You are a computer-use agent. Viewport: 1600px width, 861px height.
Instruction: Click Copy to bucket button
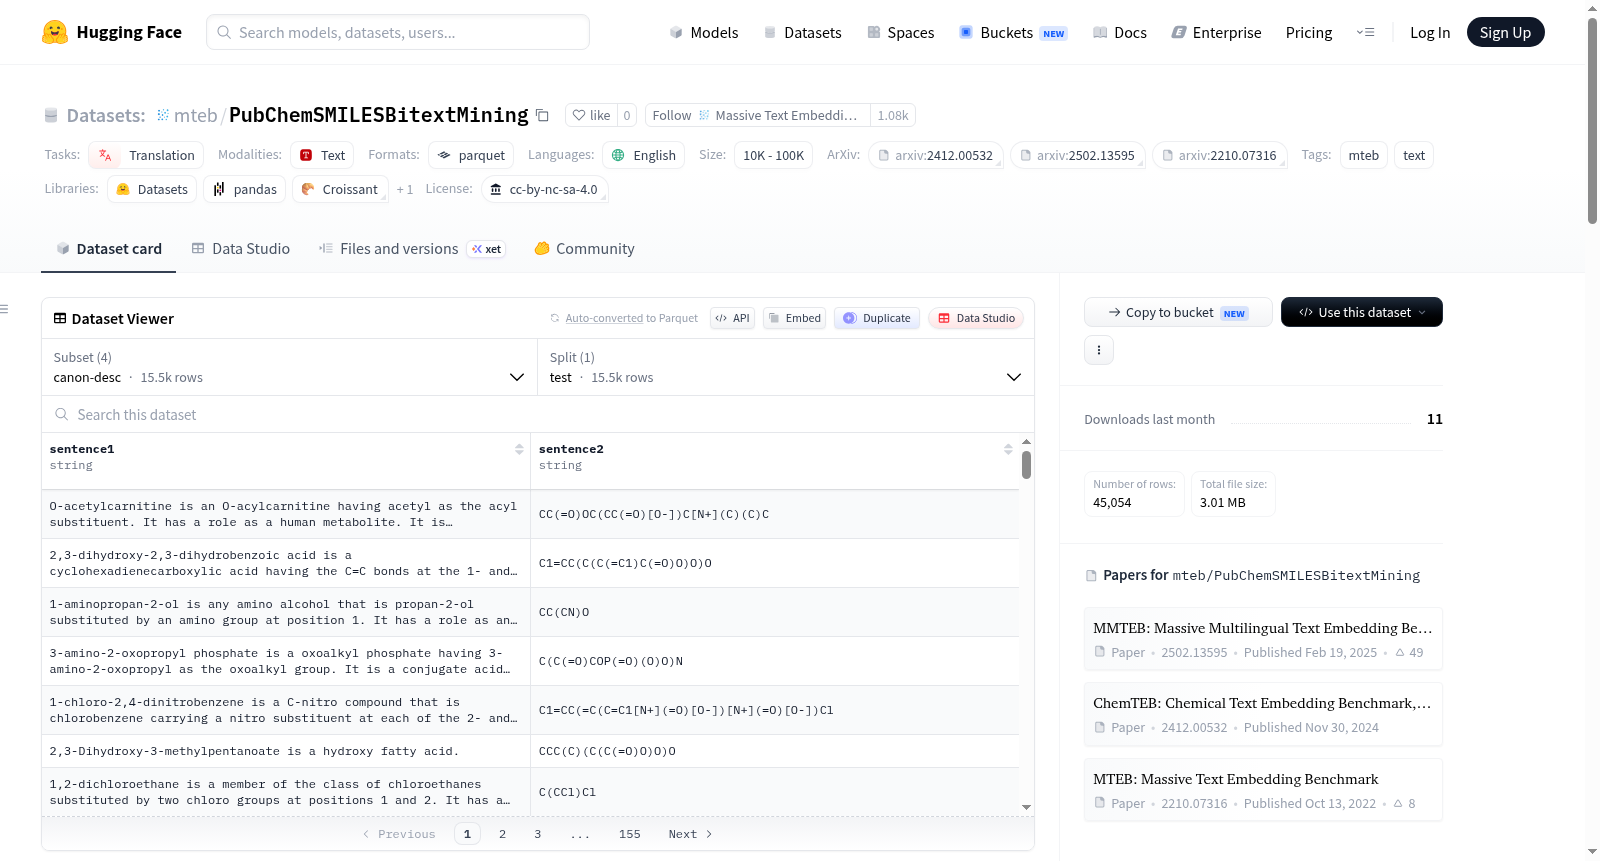tap(1178, 312)
